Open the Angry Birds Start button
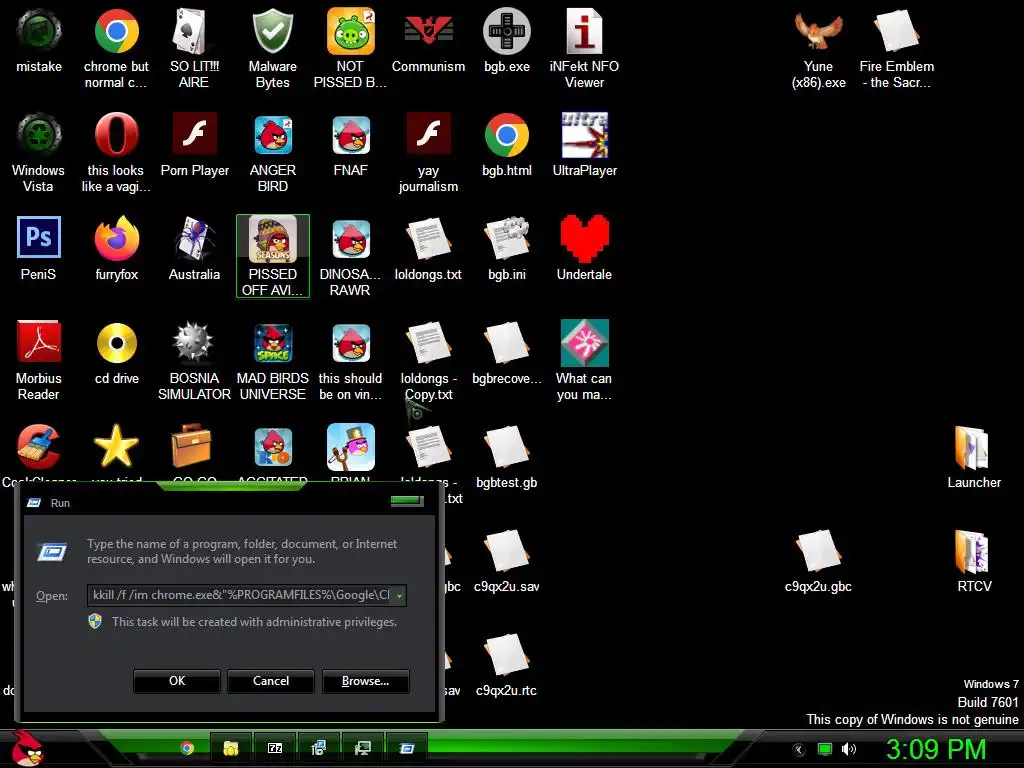 coord(26,748)
